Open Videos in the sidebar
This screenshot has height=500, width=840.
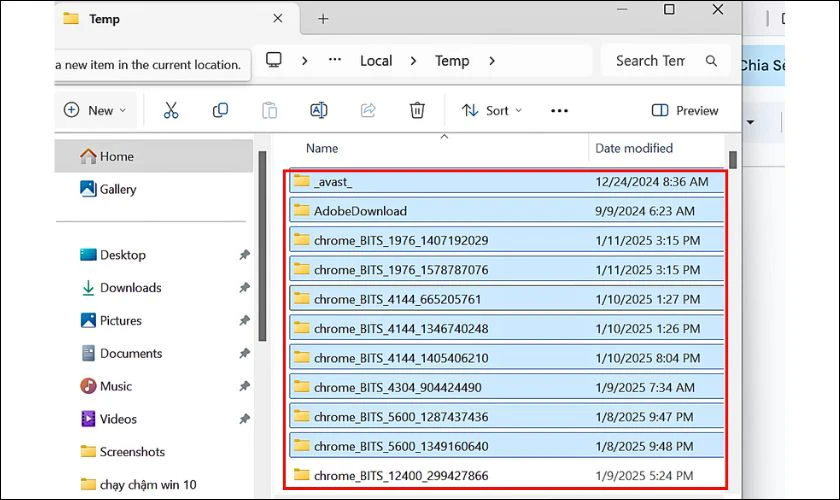[118, 419]
